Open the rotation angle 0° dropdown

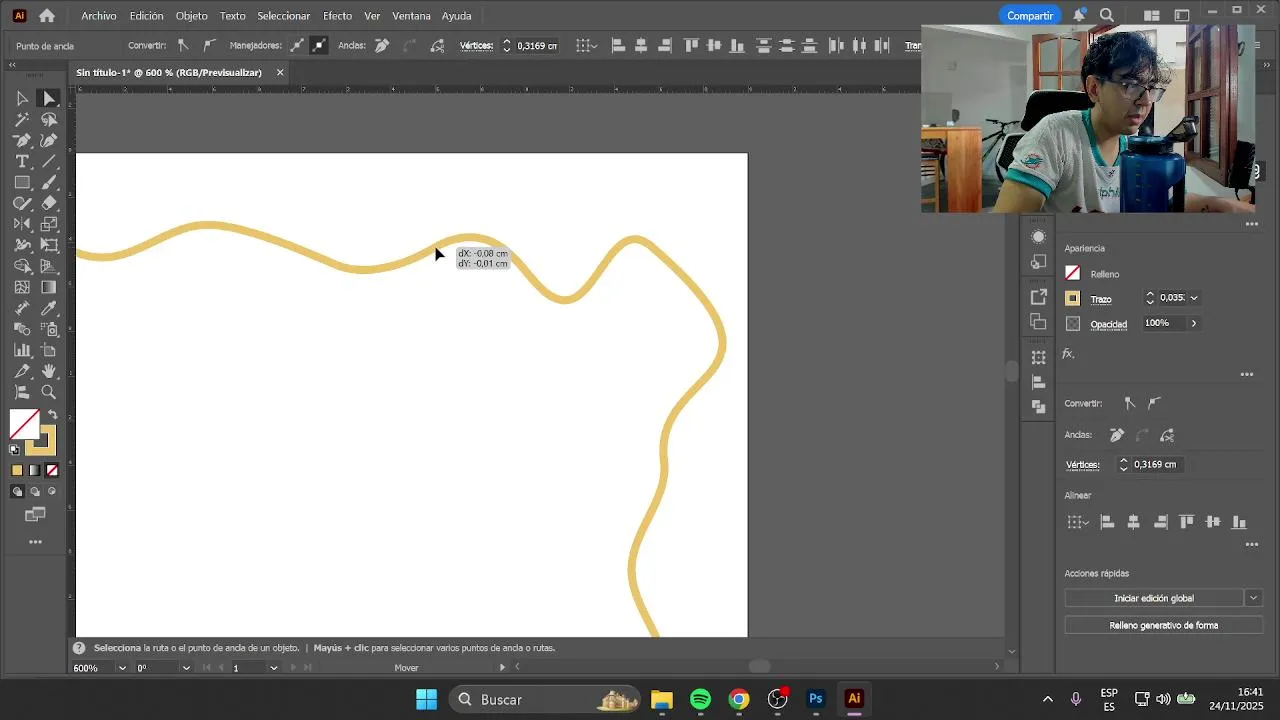tap(185, 668)
